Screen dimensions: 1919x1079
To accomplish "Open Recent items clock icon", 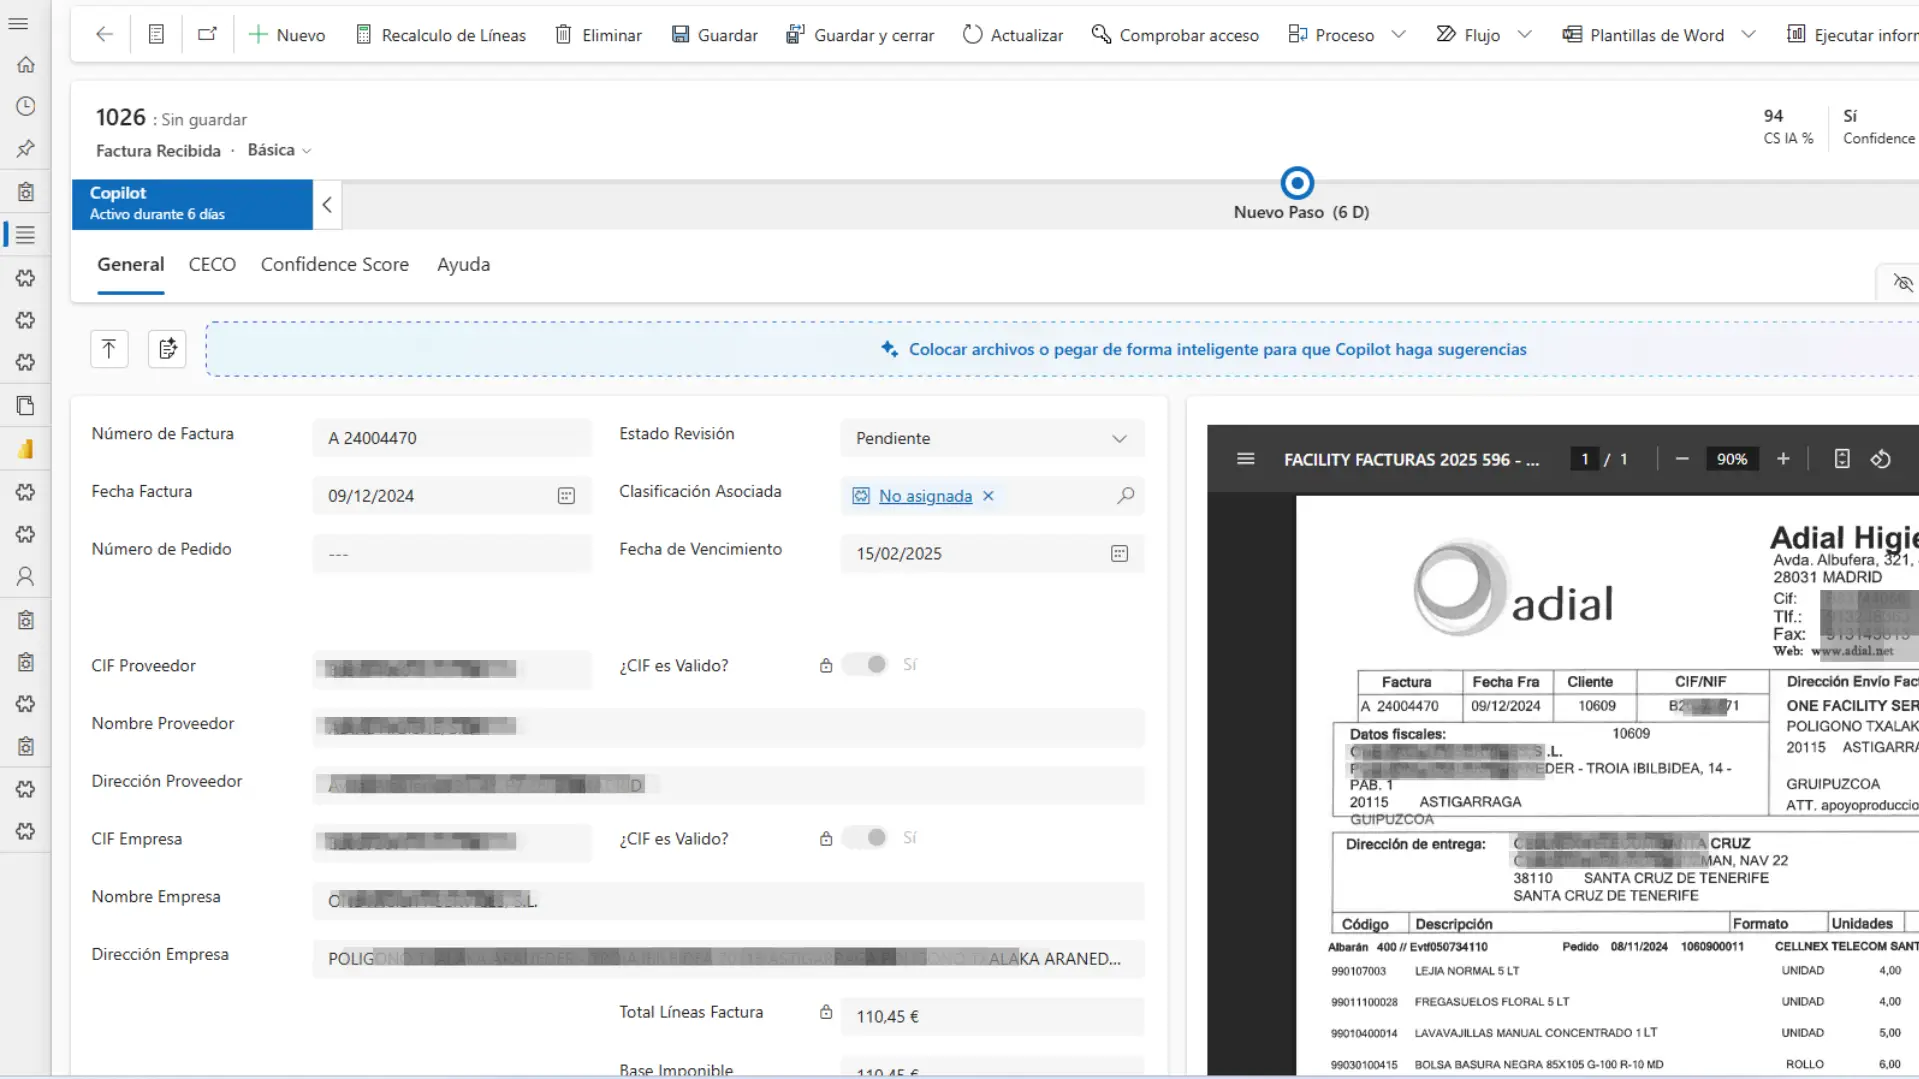I will [26, 107].
